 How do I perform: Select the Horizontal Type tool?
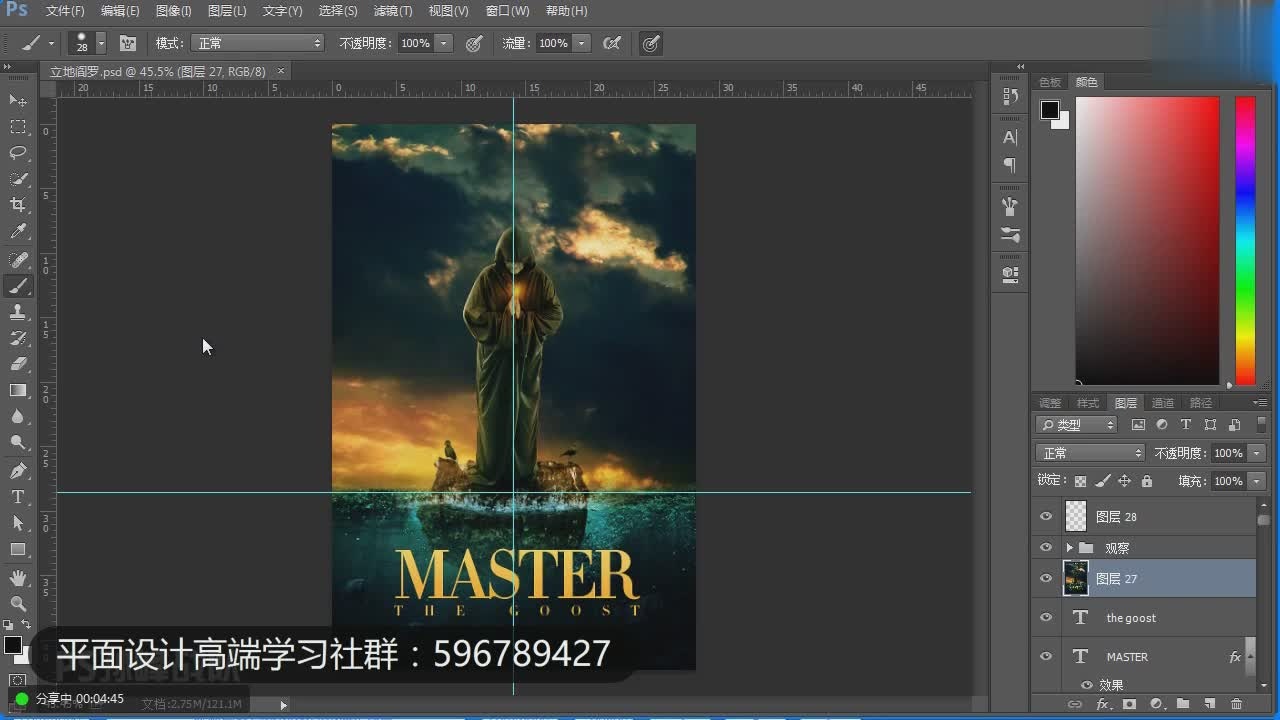[x=18, y=496]
